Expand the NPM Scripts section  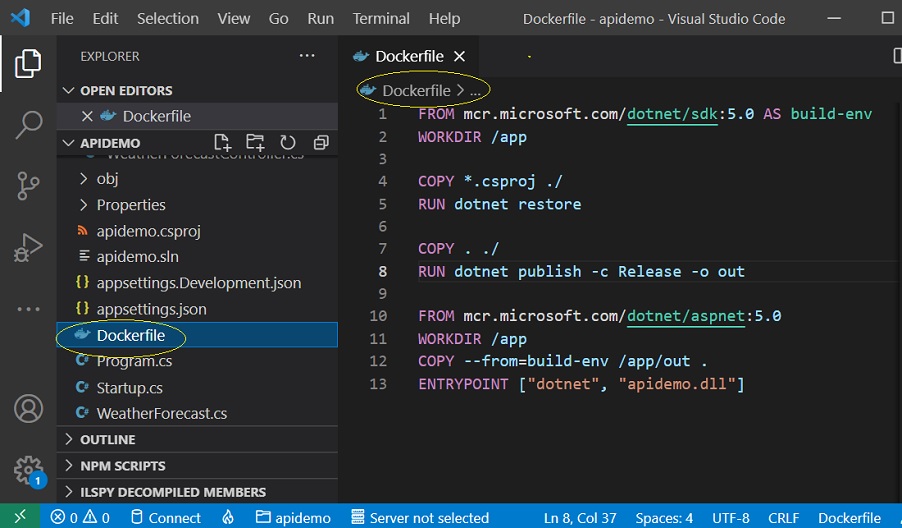(68, 466)
